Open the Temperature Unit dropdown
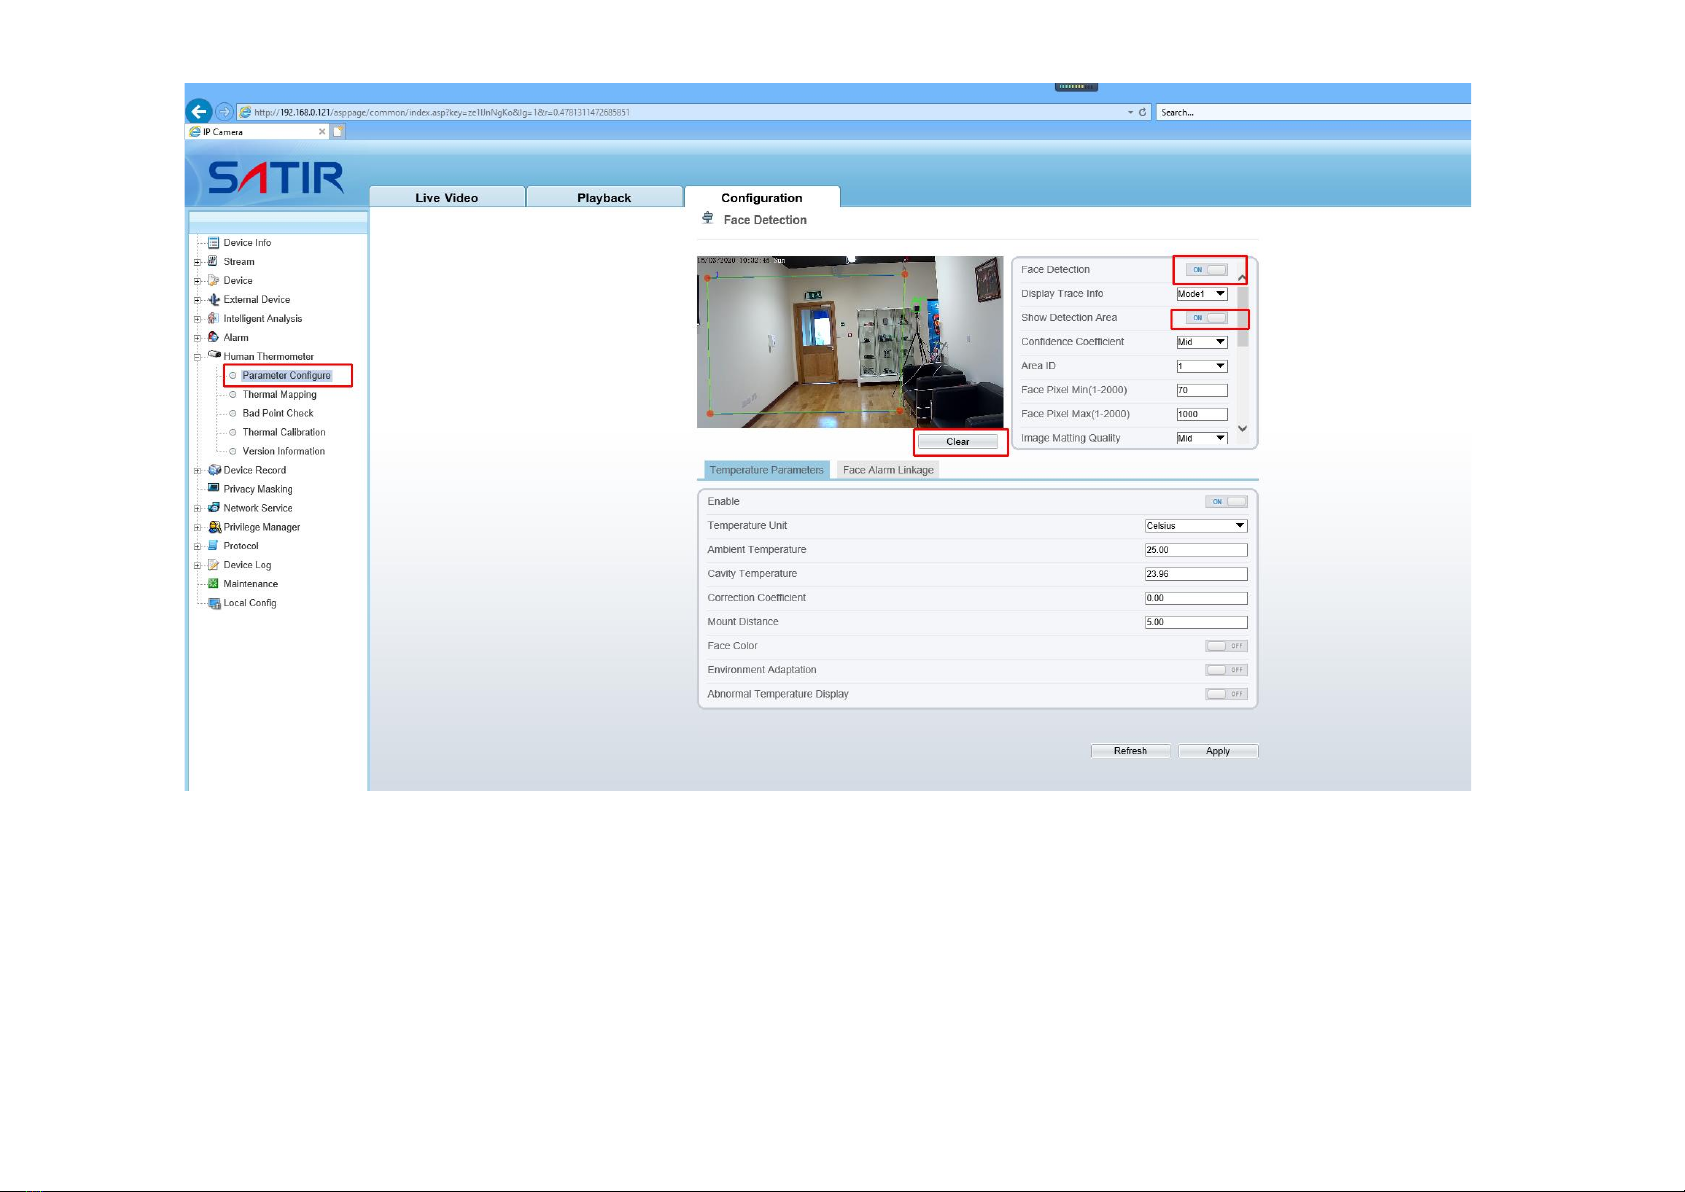This screenshot has width=1685, height=1192. 1196,526
